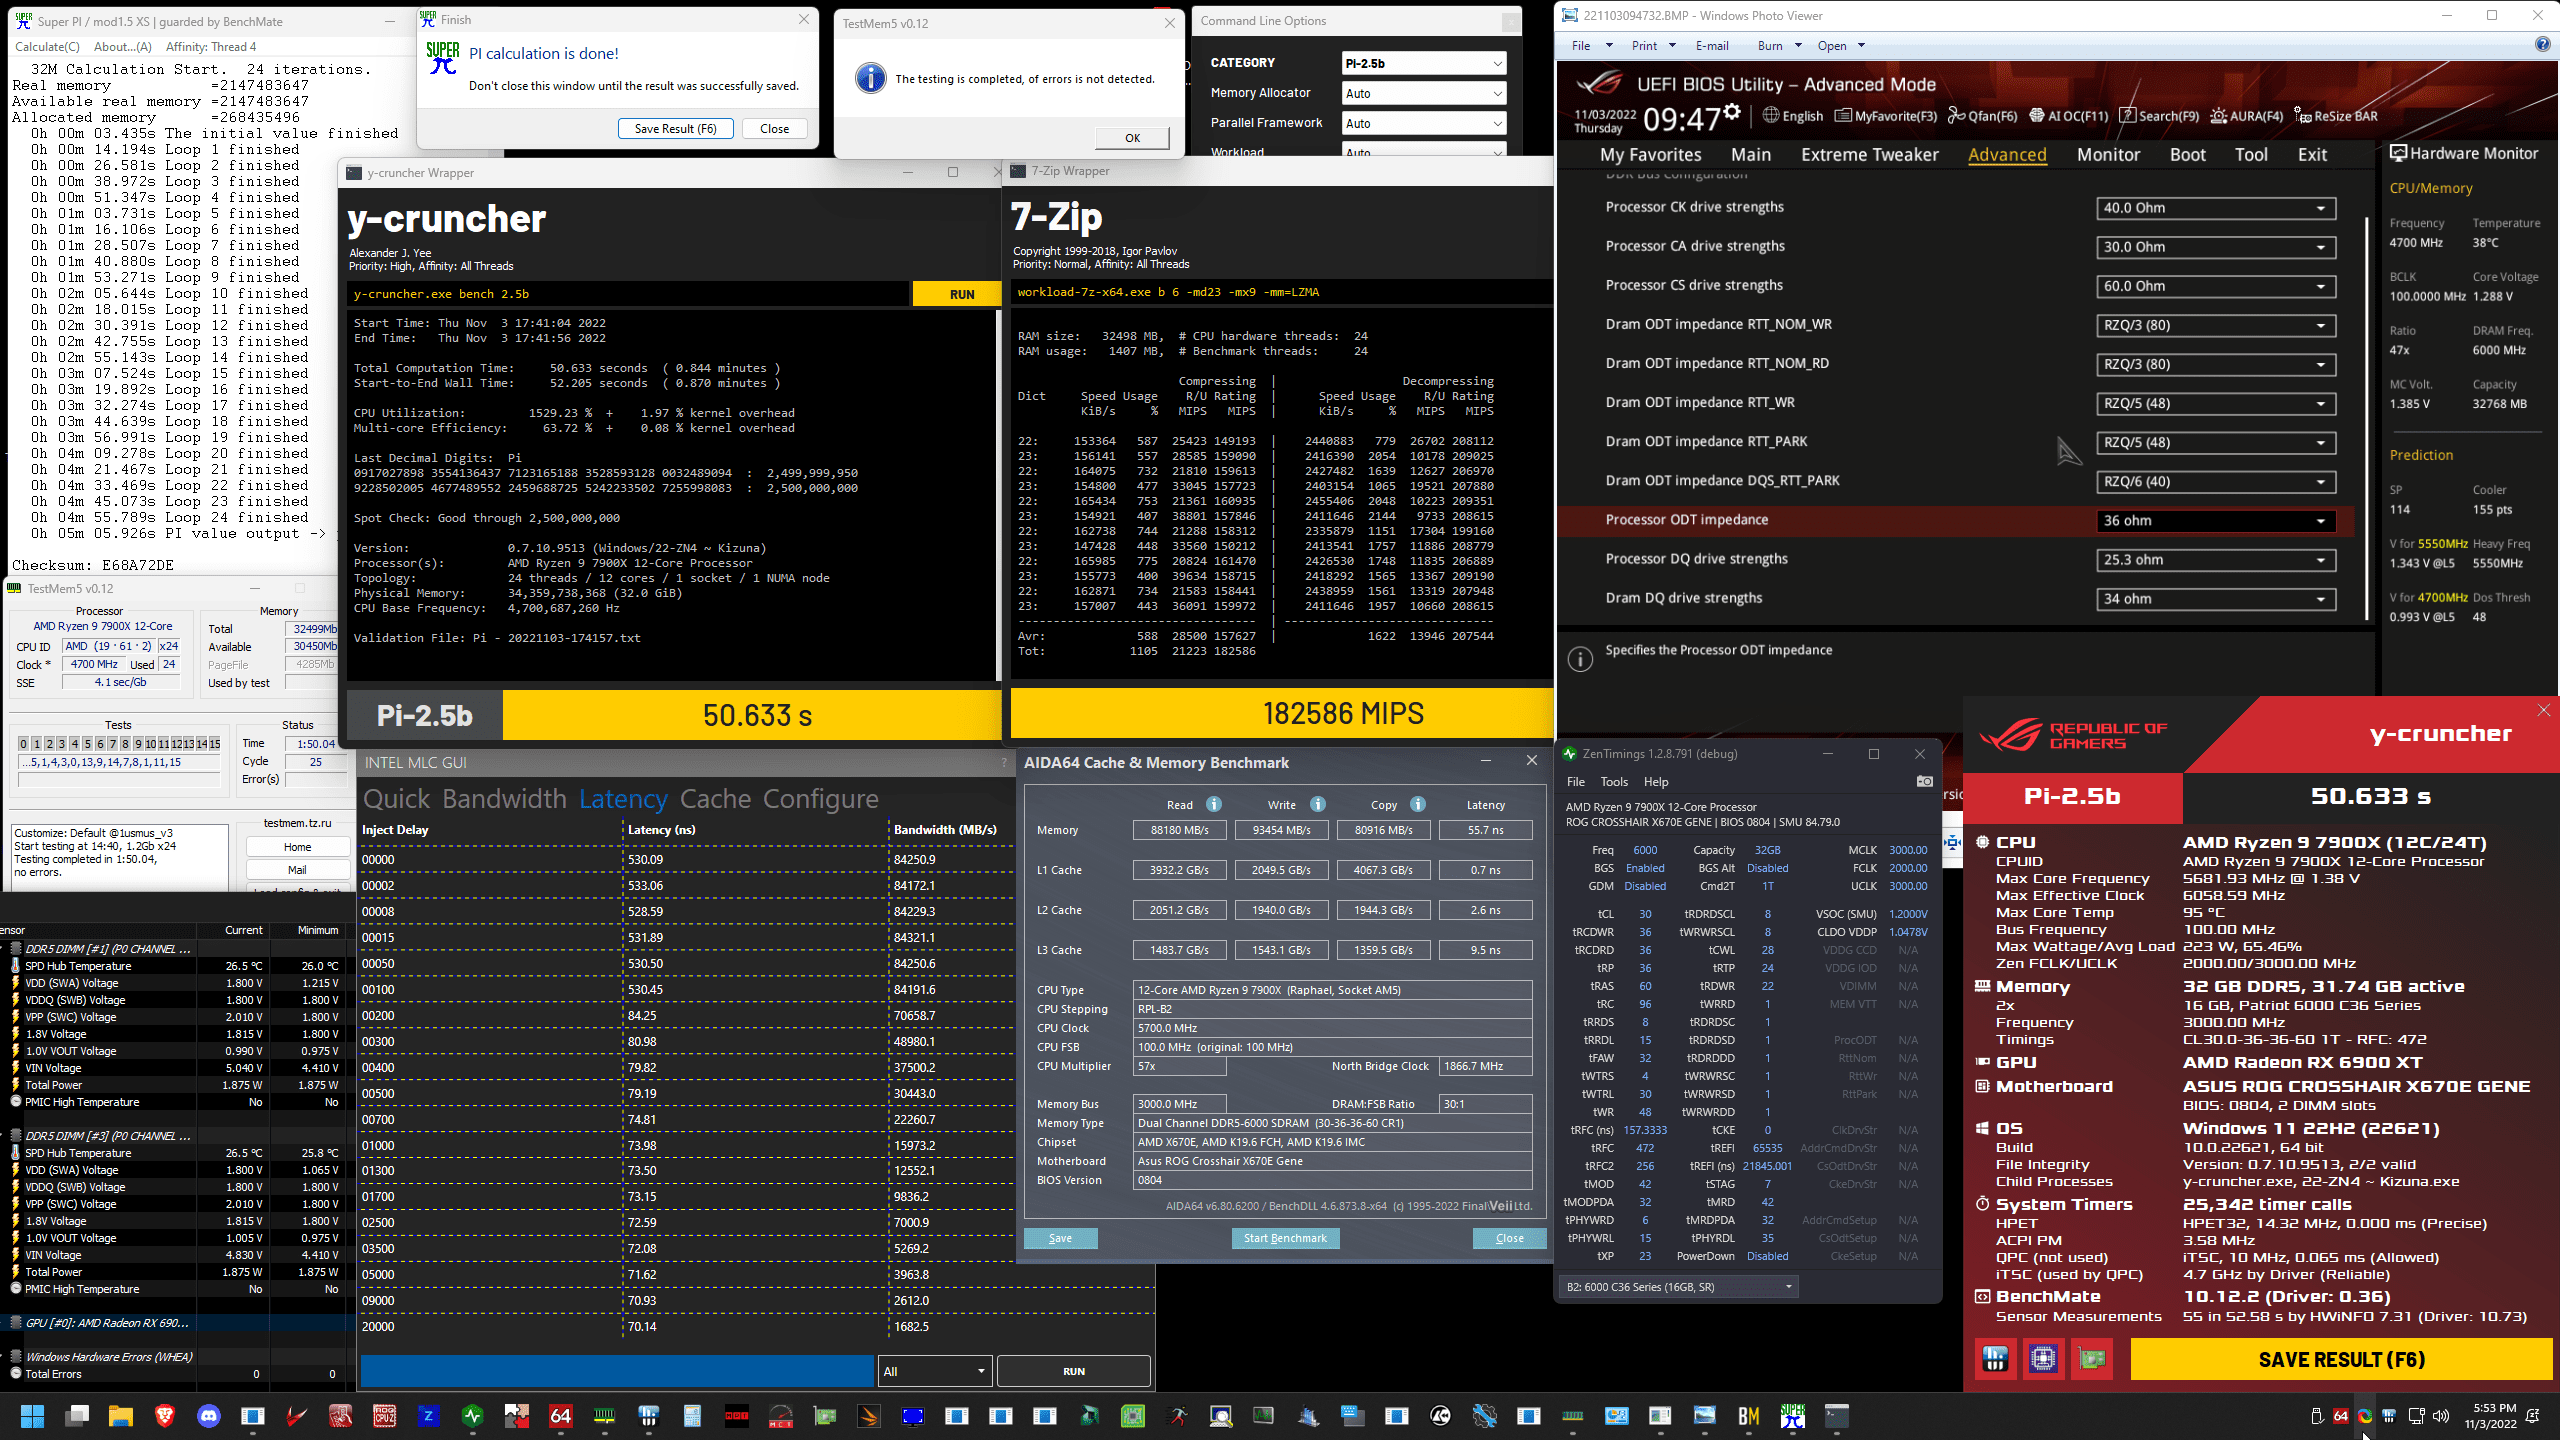Screen dimensions: 2560x1440
Task: Click Start Benchmark in AIDA64
Action: [1285, 1238]
